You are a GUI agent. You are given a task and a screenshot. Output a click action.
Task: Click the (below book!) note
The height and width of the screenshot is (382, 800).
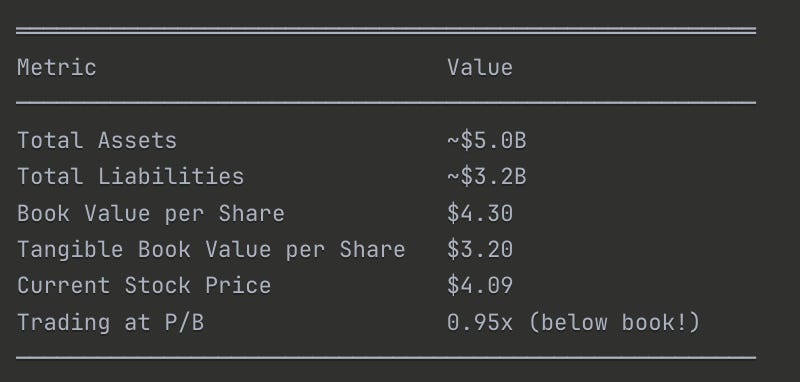pos(615,323)
